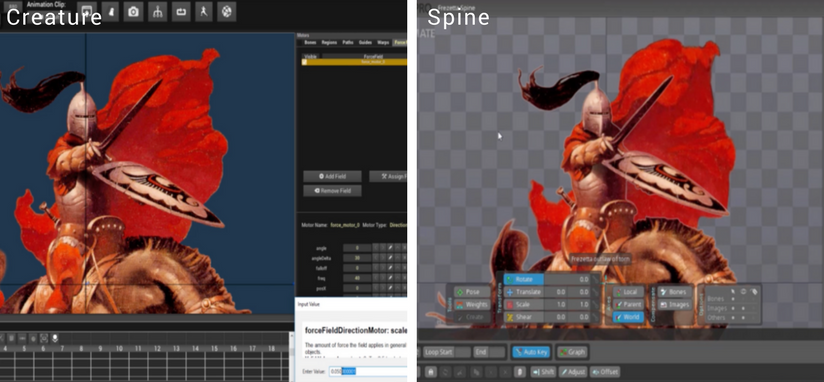Select World axes mode in Spine
Viewport: 824px width, 382px height.
point(628,317)
